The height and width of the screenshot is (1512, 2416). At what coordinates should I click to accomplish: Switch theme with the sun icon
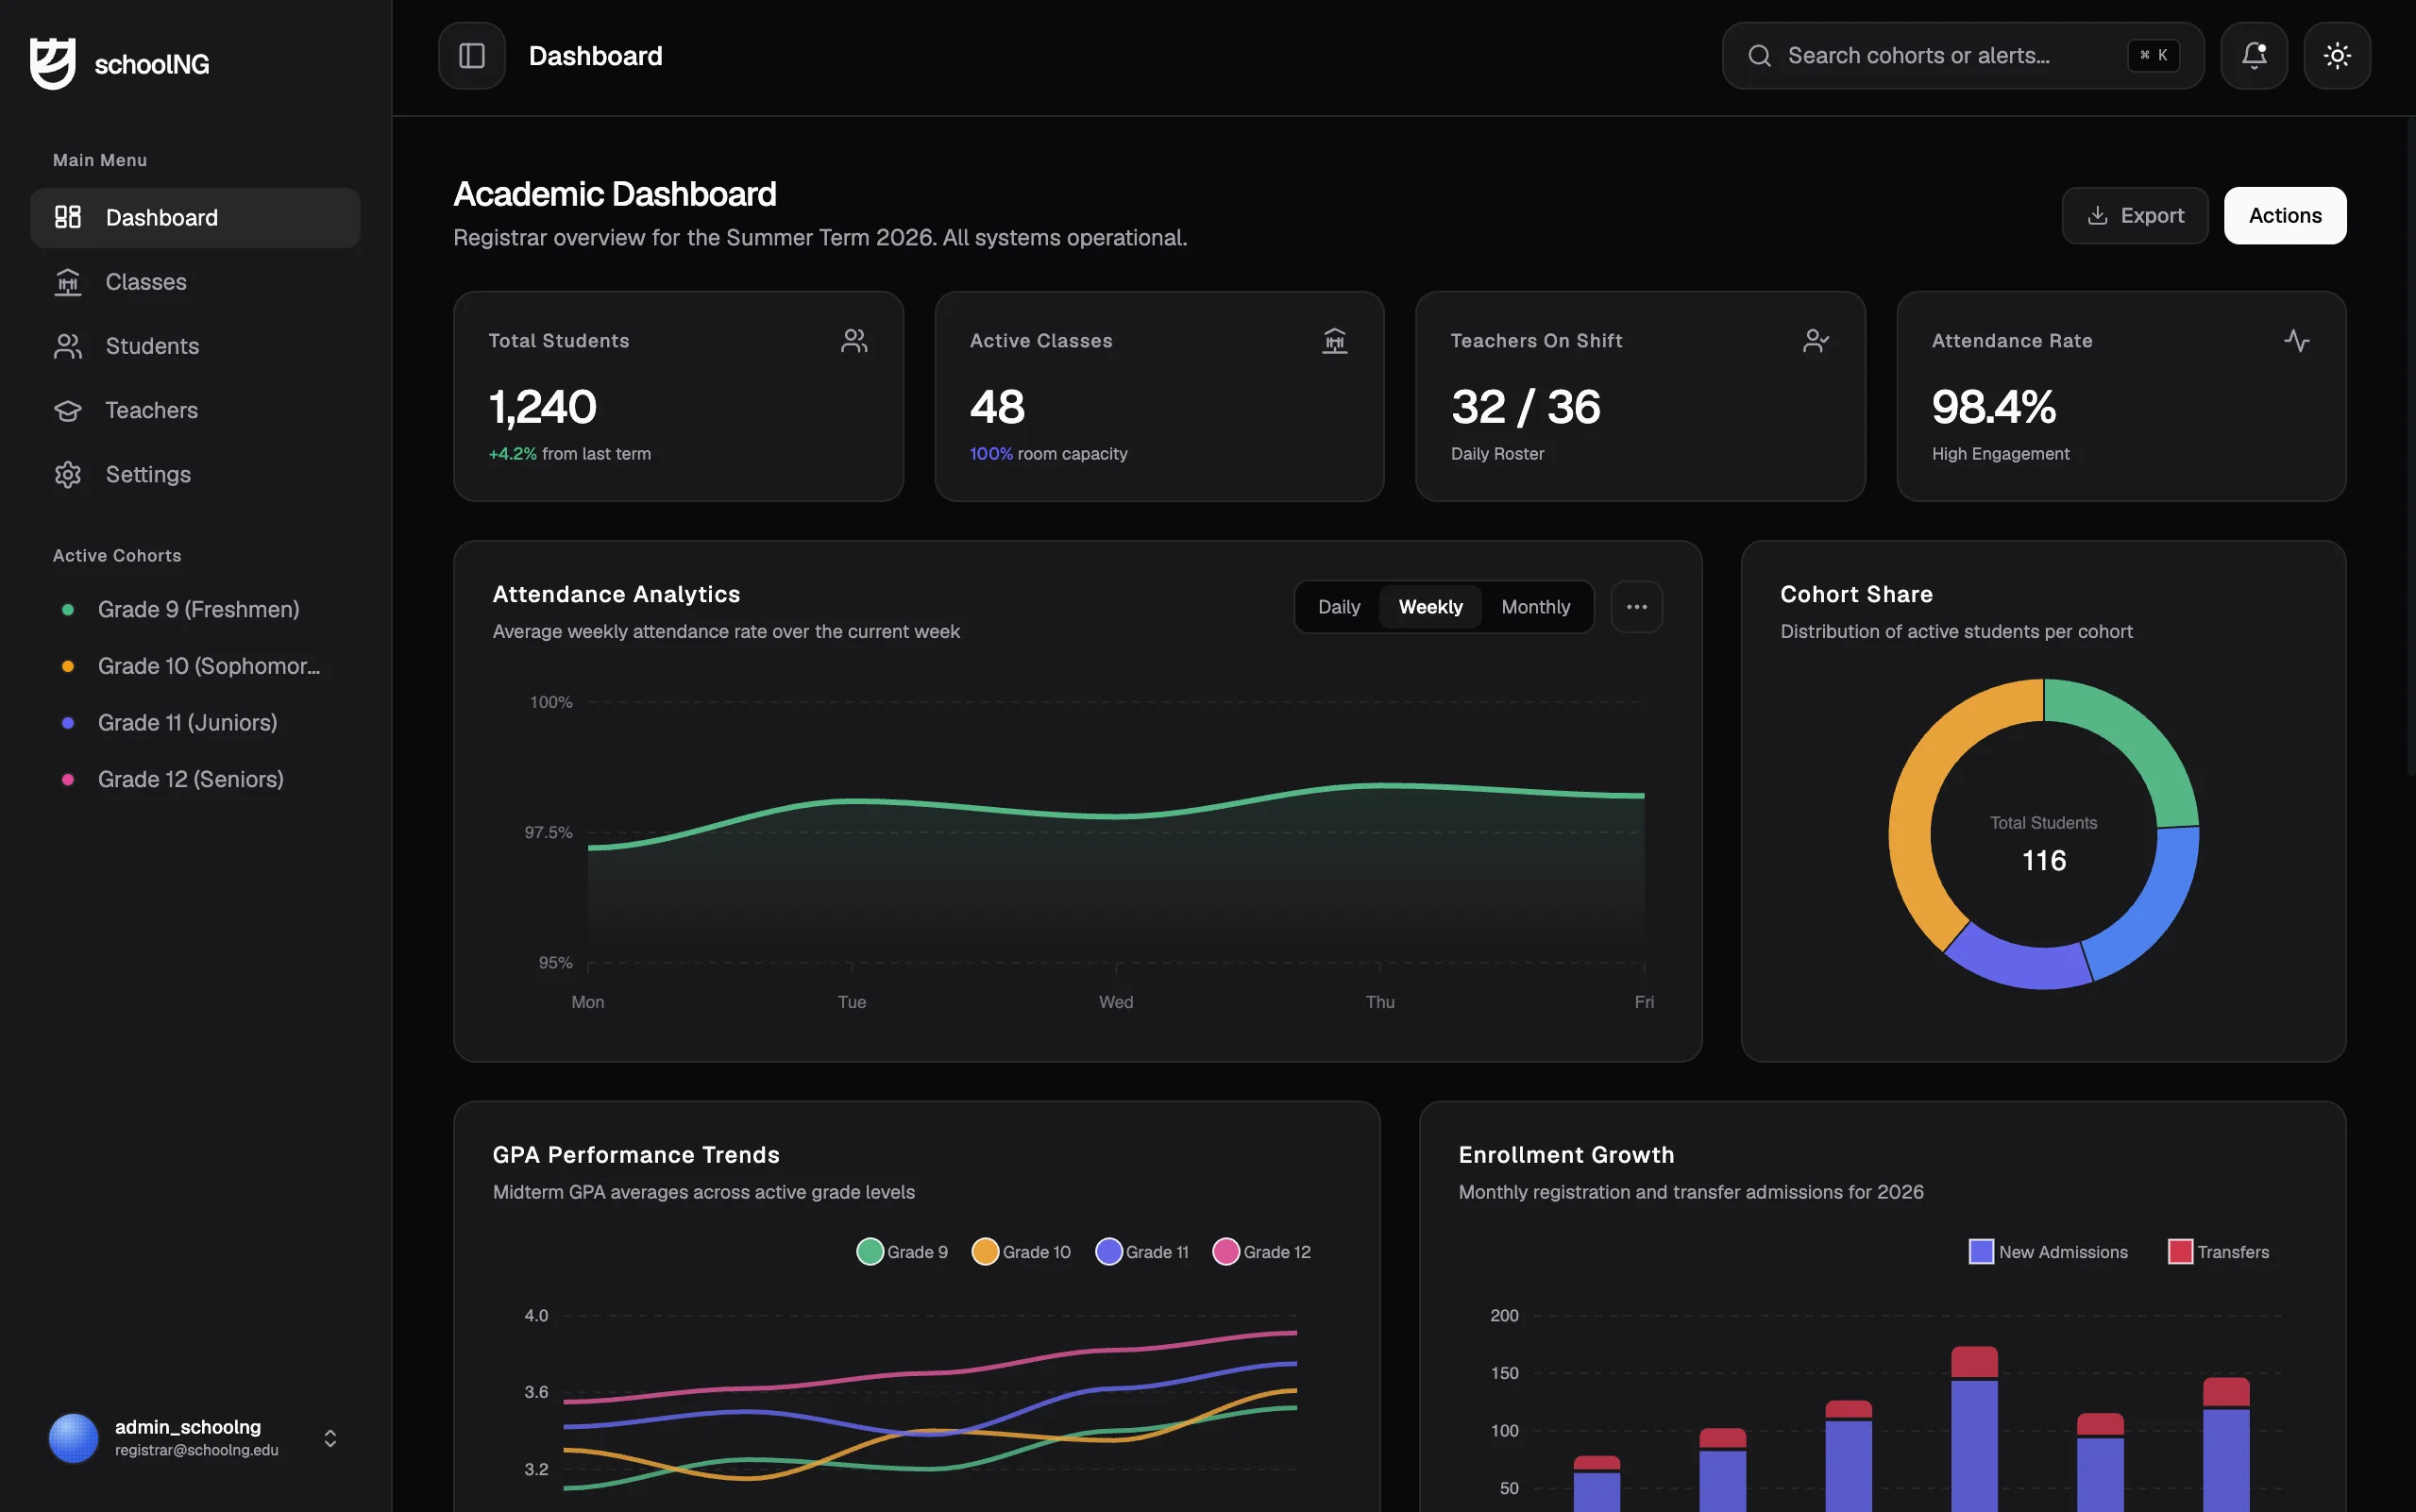pyautogui.click(x=2337, y=56)
